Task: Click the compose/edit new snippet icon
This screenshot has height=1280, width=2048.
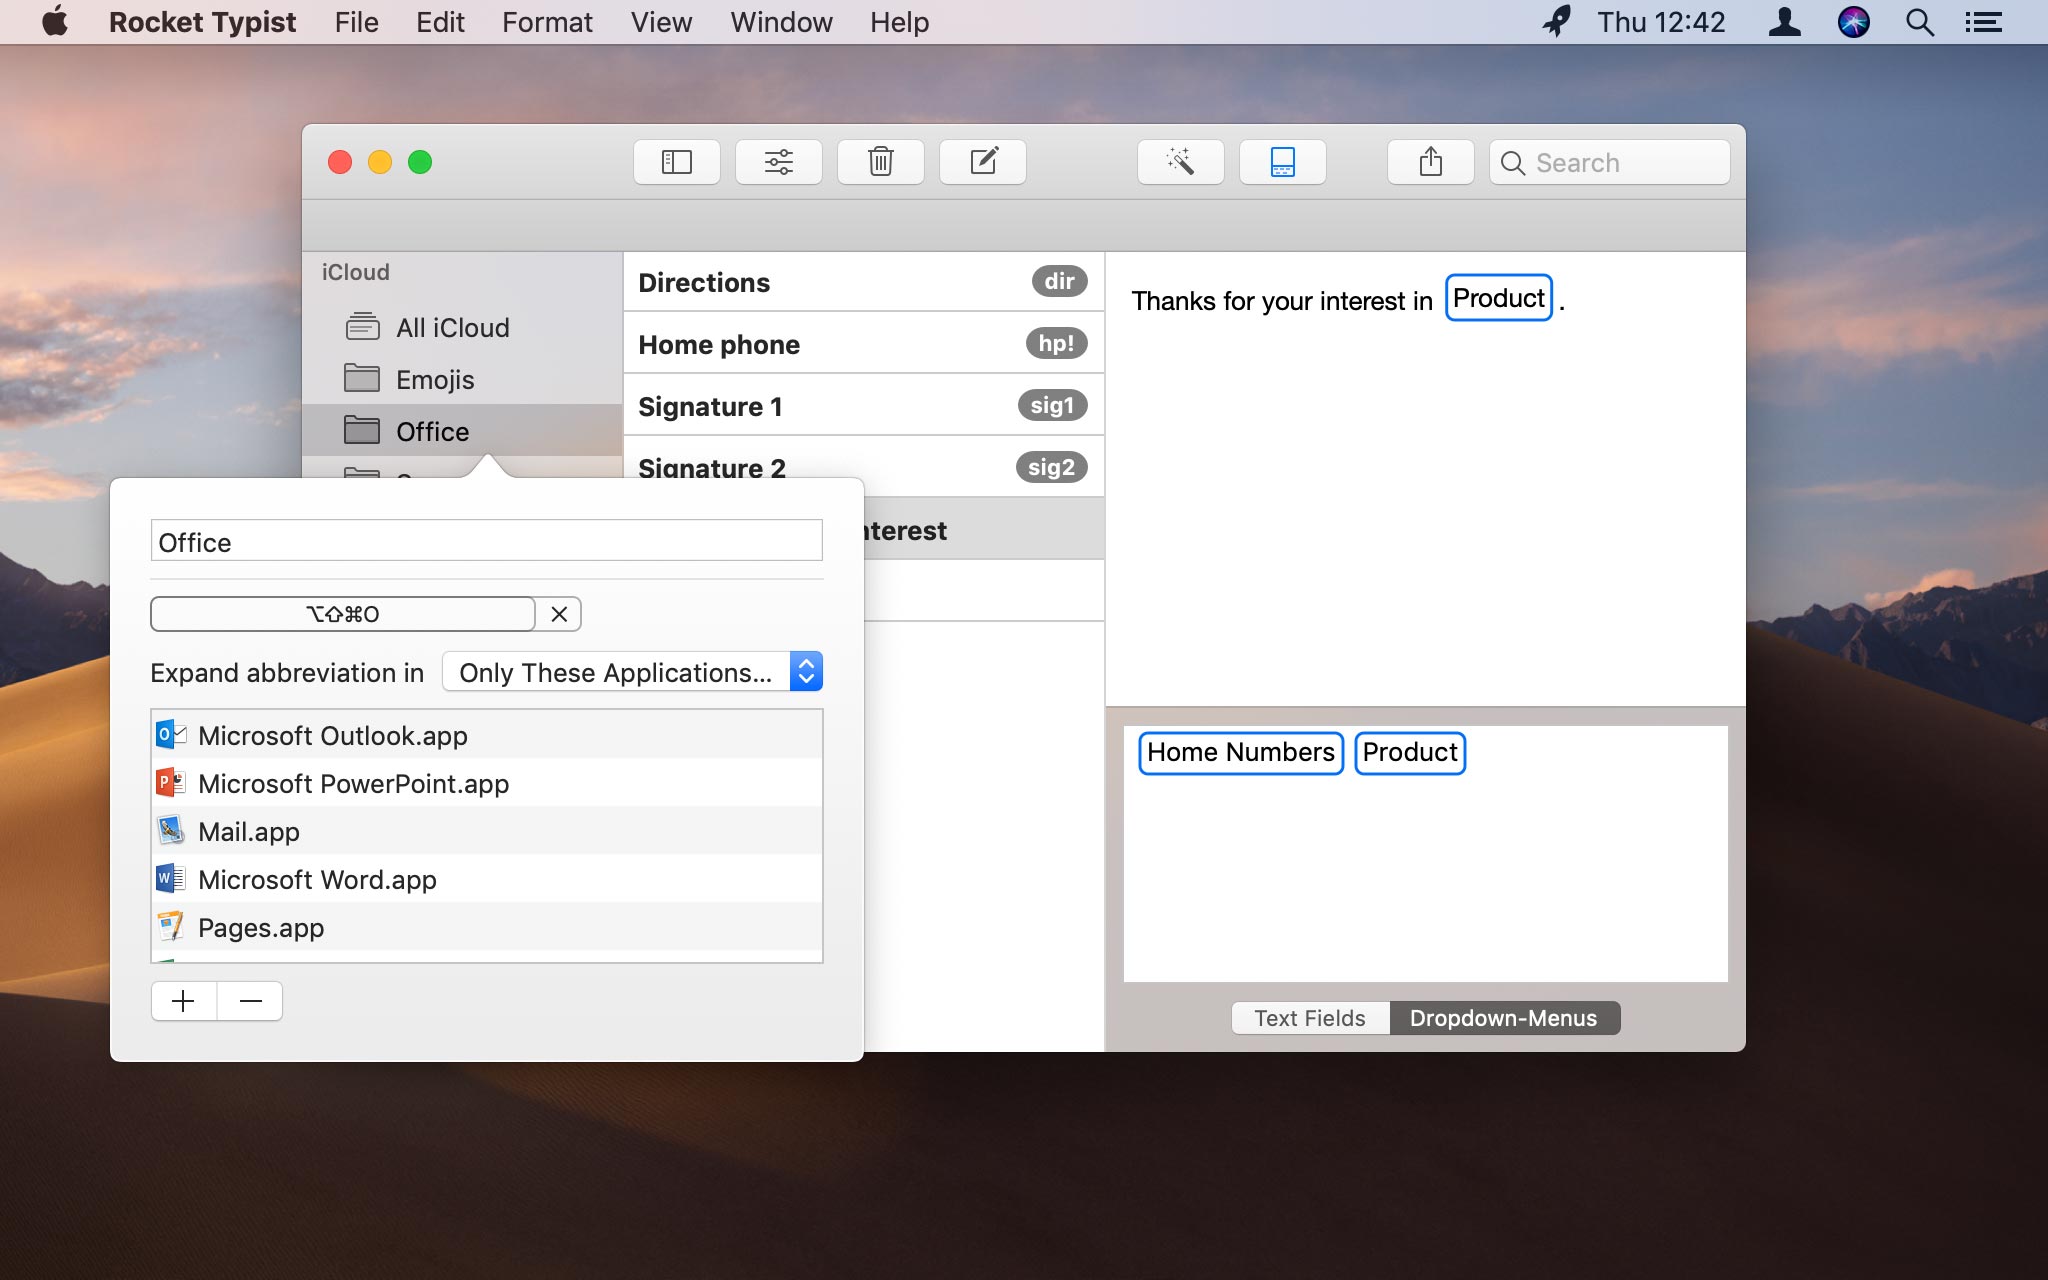Action: [x=983, y=162]
